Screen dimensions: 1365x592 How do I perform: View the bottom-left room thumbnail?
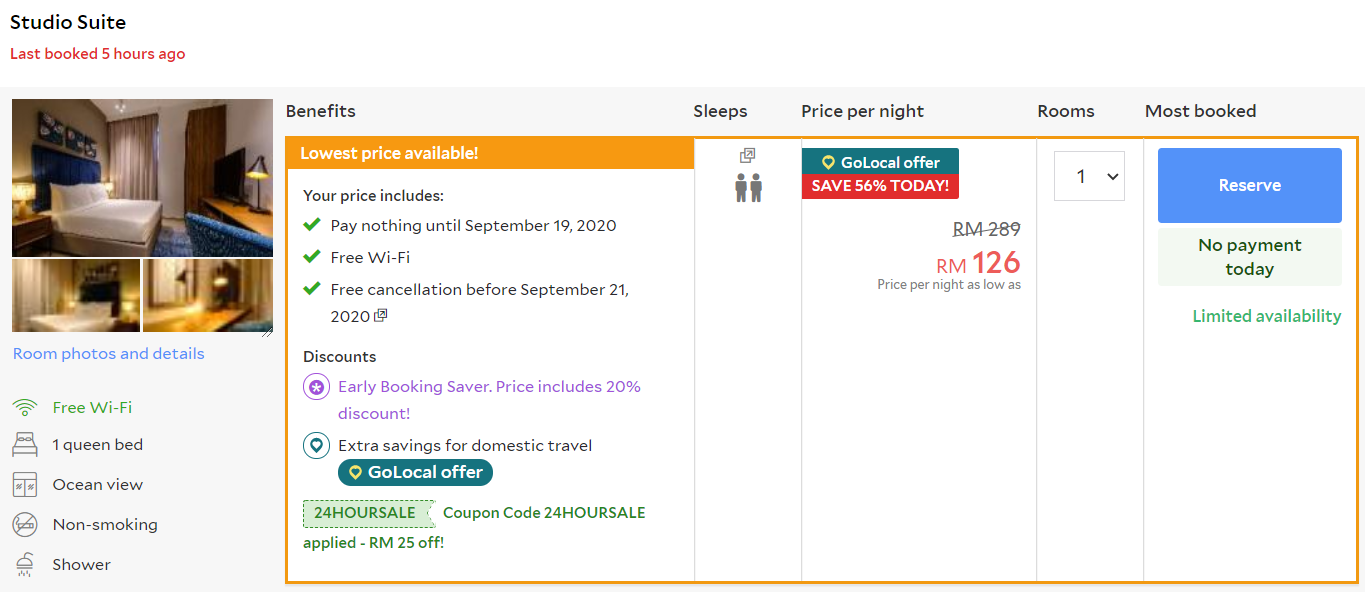point(76,295)
